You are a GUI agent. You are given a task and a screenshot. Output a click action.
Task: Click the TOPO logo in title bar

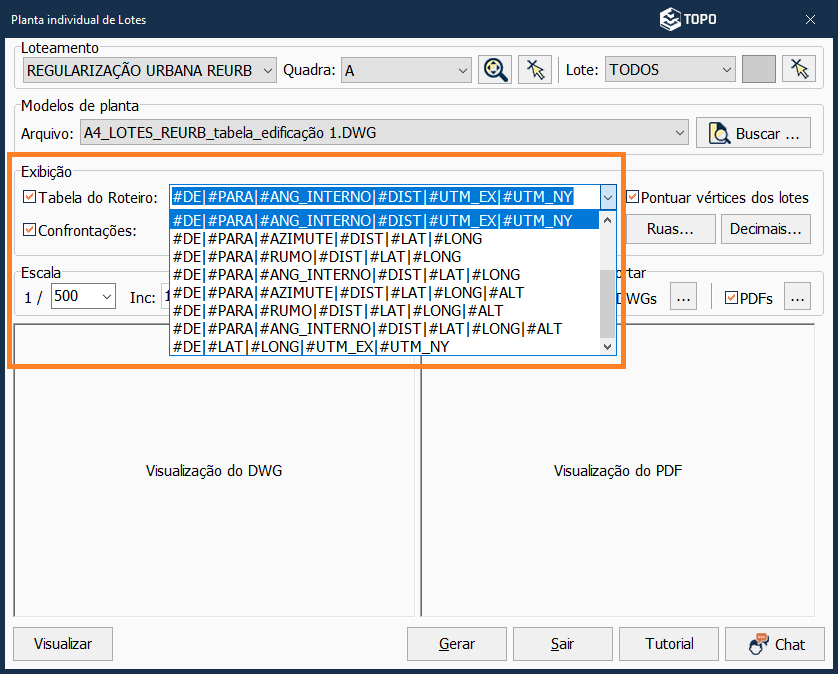[688, 19]
